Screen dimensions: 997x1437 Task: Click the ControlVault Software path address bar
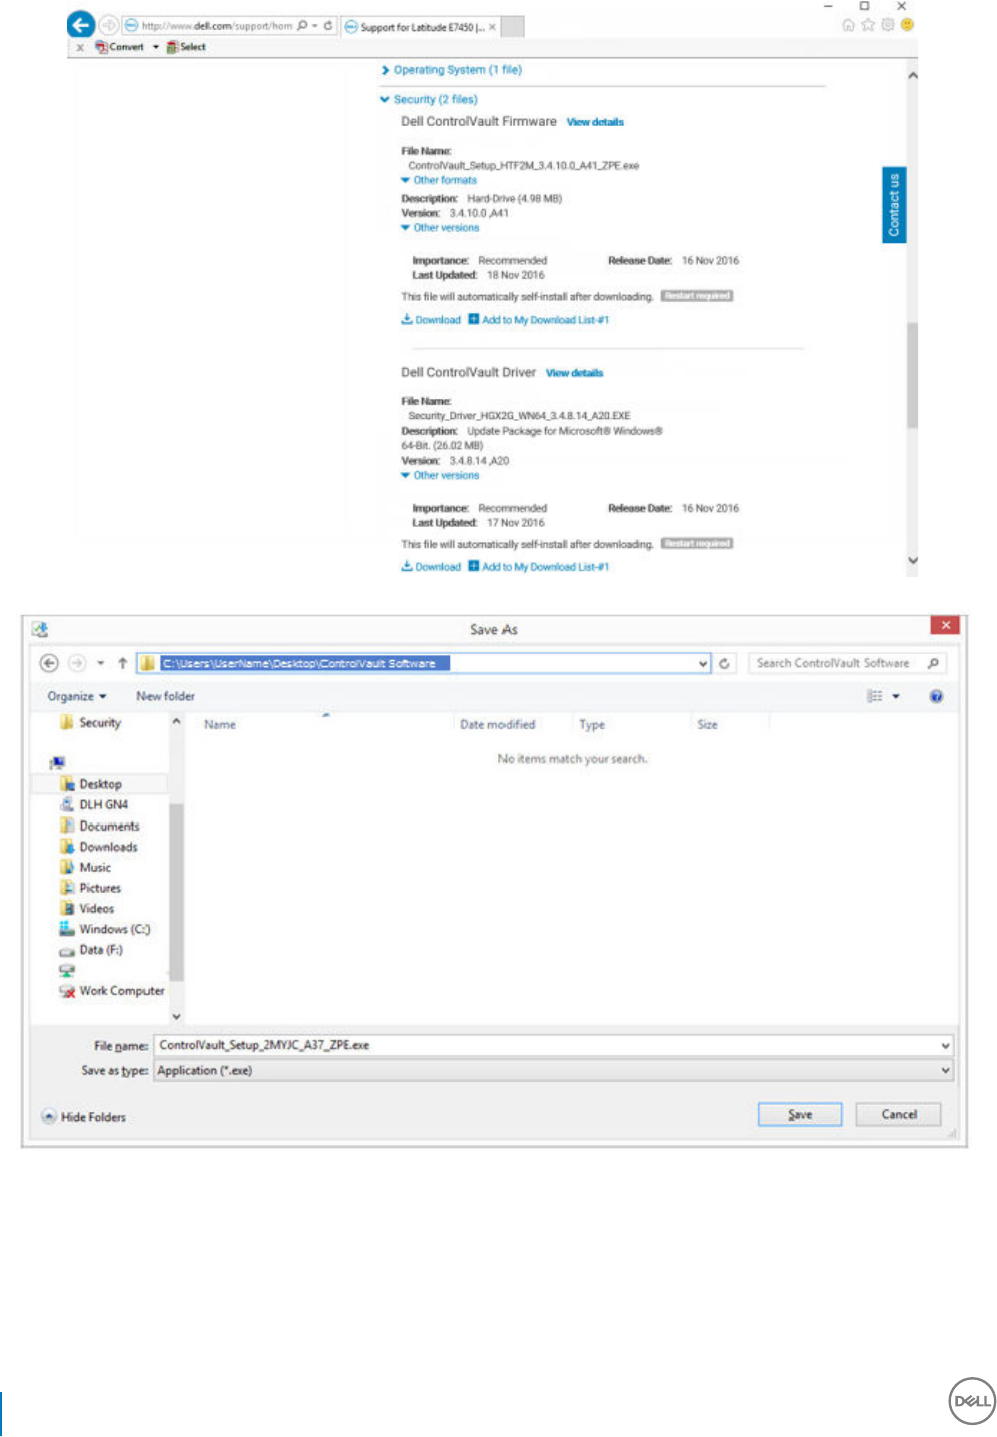click(x=423, y=663)
